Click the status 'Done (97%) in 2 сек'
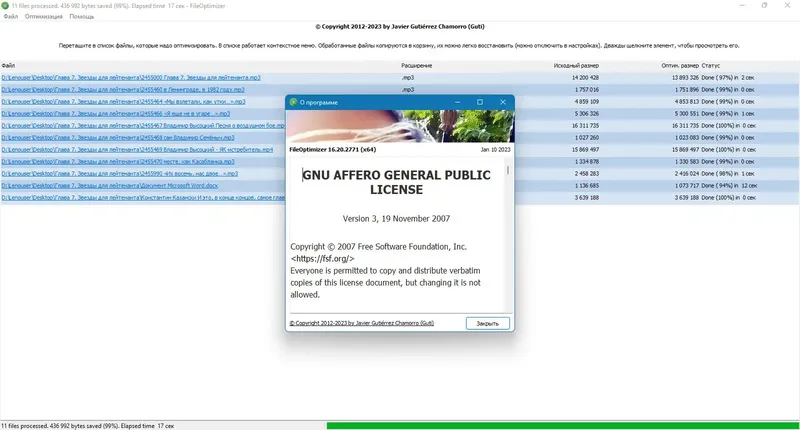Viewport: 800px width, 430px height. 728,78
